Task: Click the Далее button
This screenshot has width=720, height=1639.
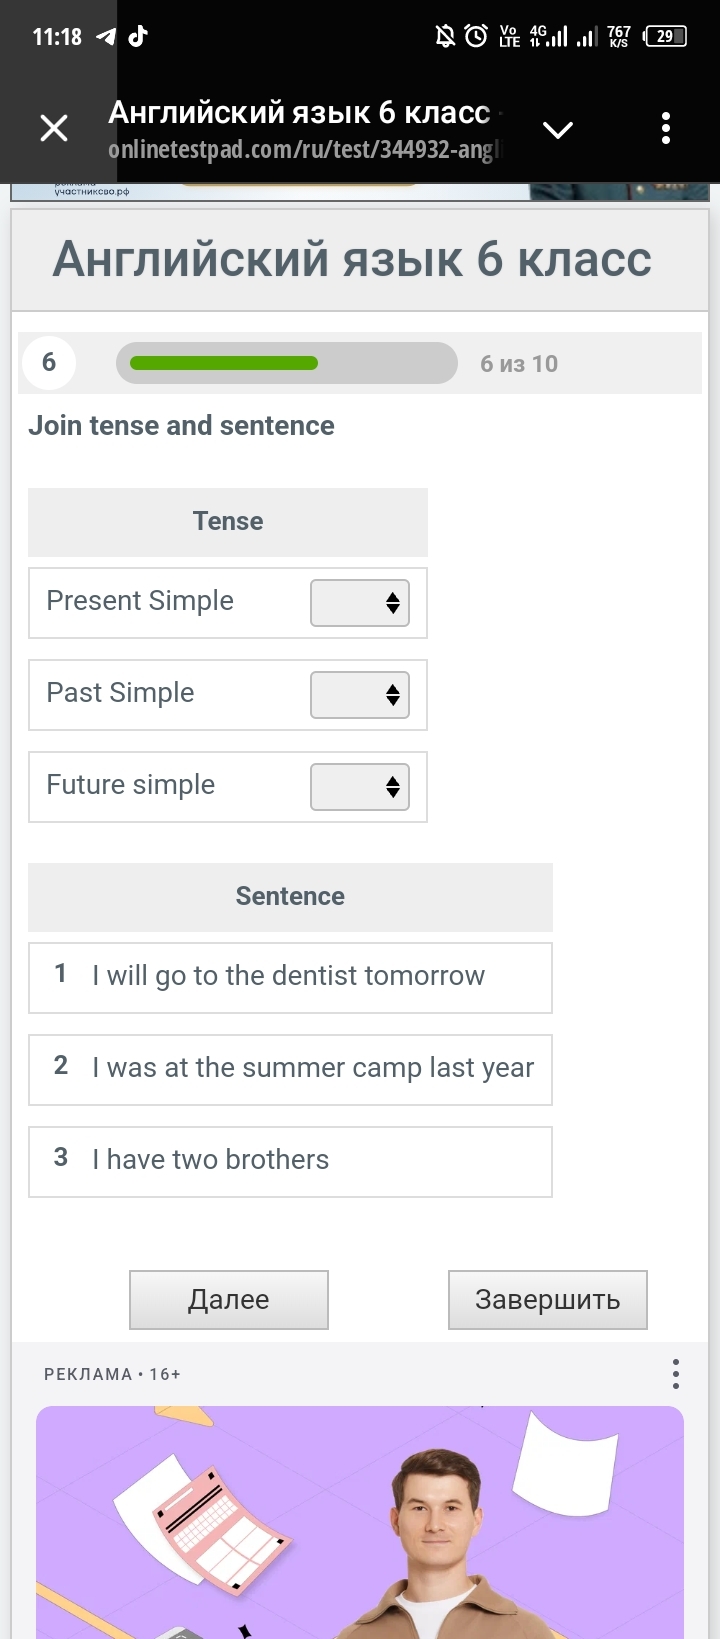Action: tap(229, 1300)
